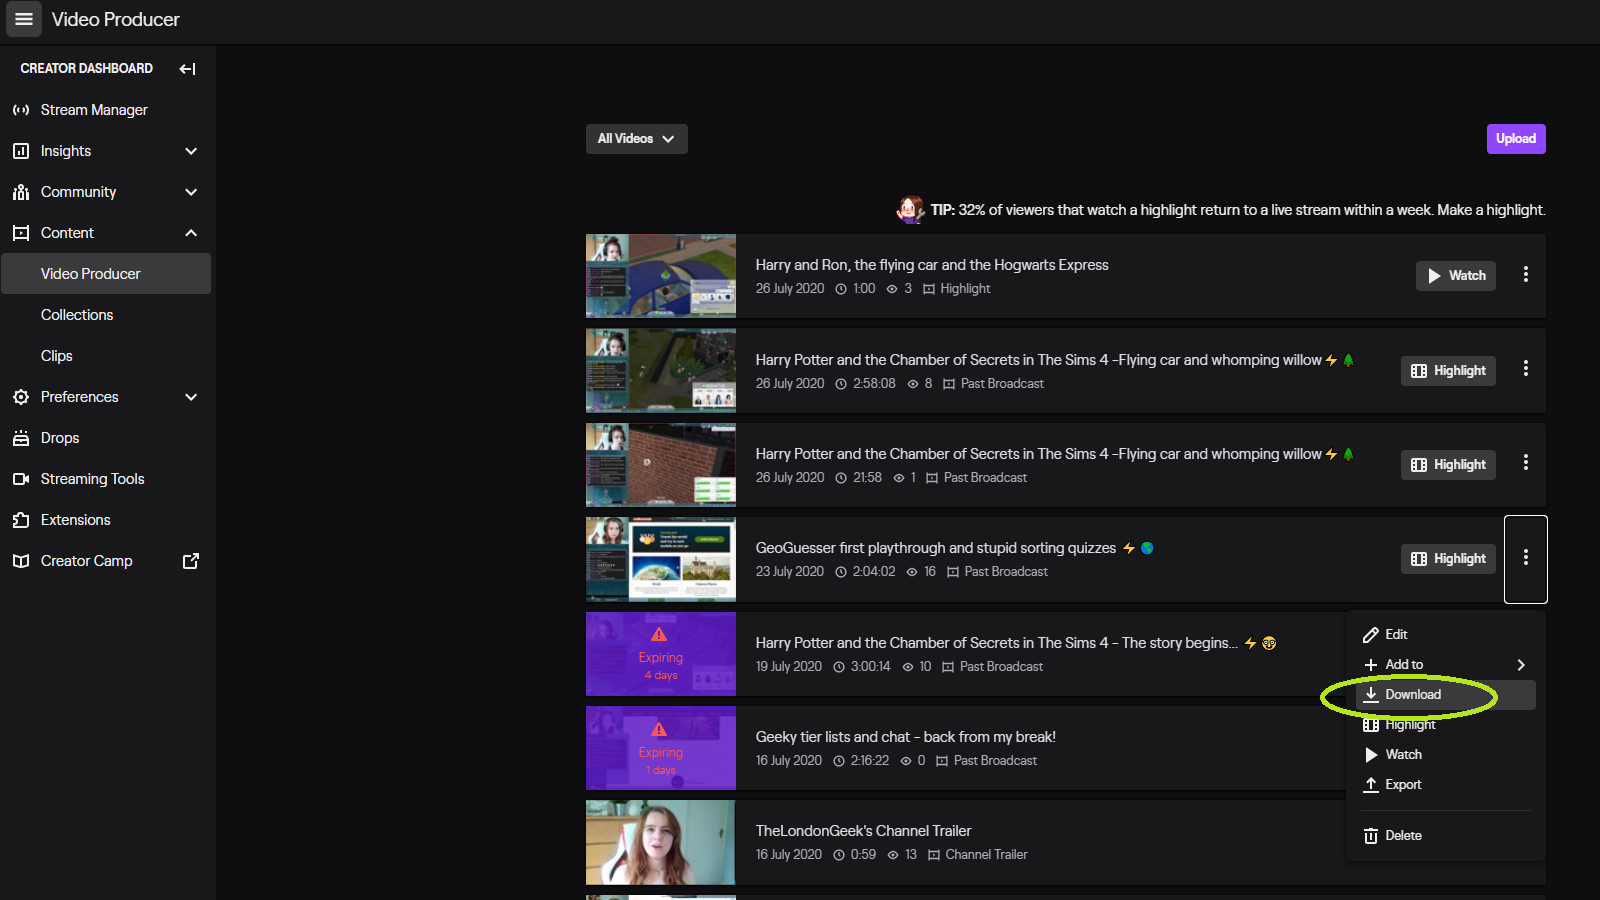This screenshot has width=1600, height=900.
Task: Open Clips in the sidebar
Action: coord(57,356)
